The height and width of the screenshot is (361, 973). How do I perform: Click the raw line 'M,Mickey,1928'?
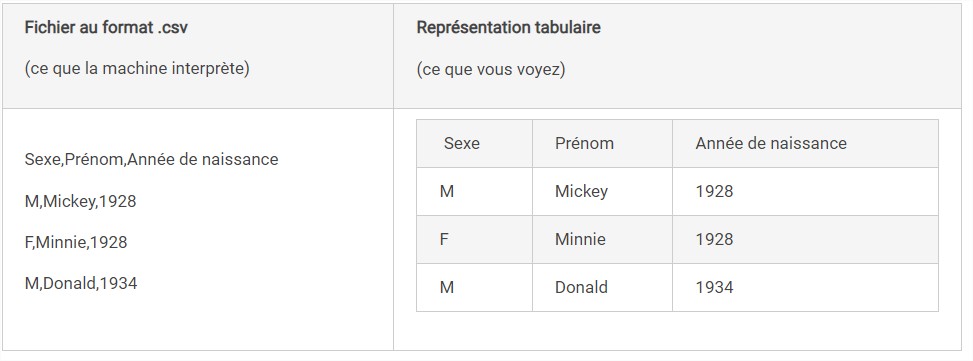(x=81, y=202)
